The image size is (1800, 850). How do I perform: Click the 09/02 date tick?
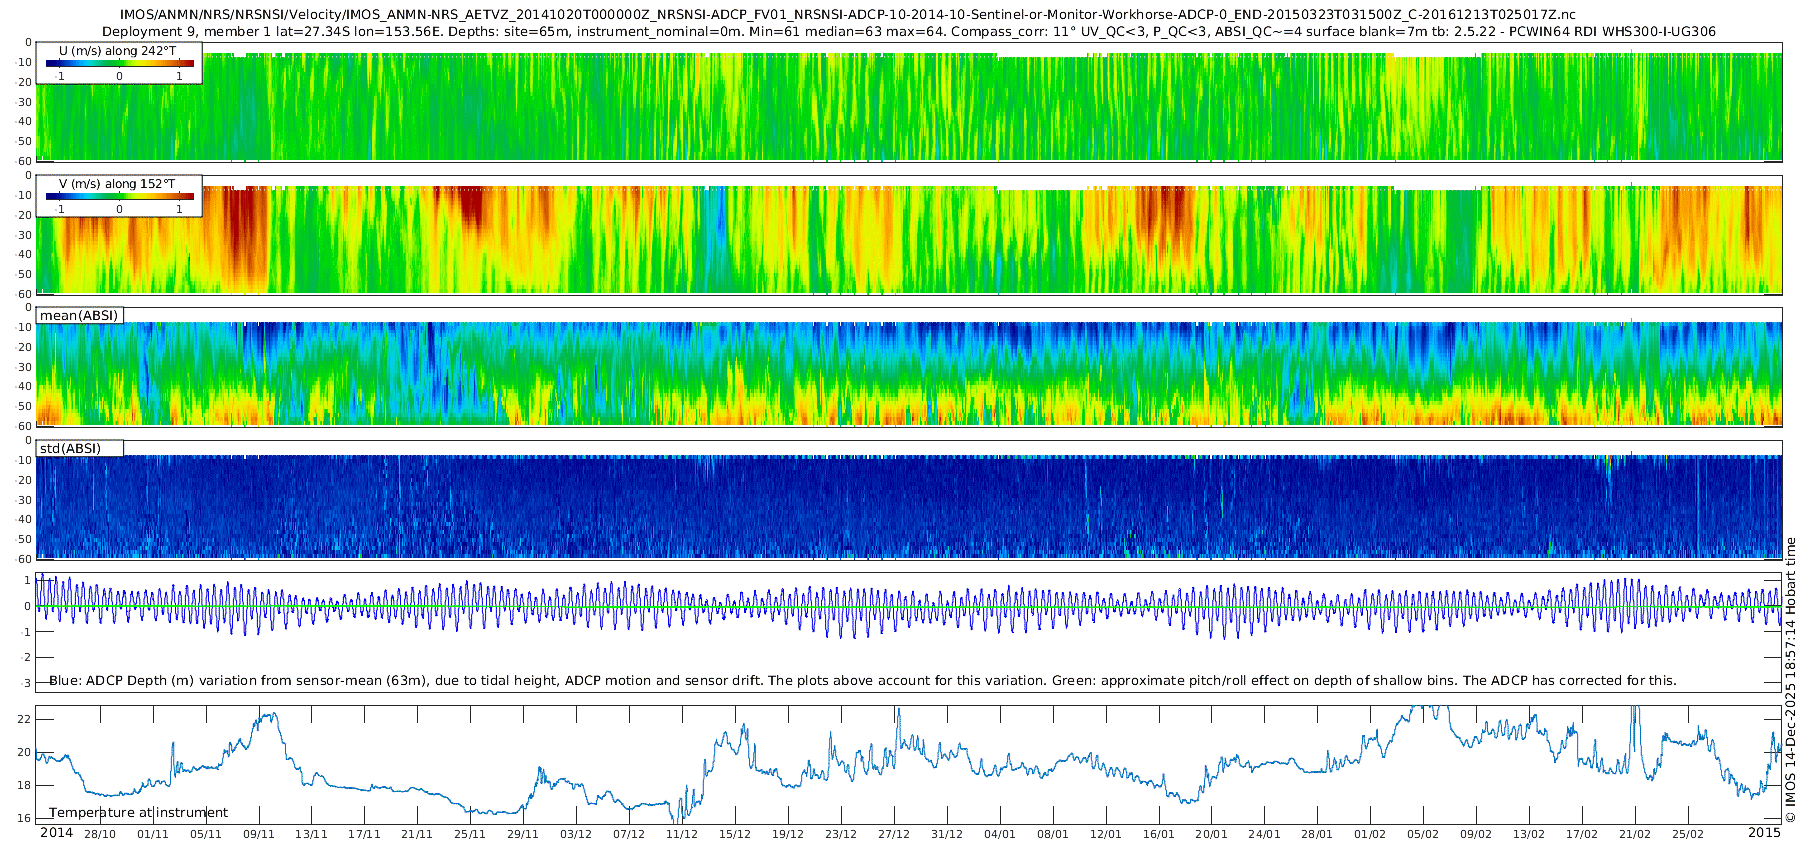[1476, 834]
